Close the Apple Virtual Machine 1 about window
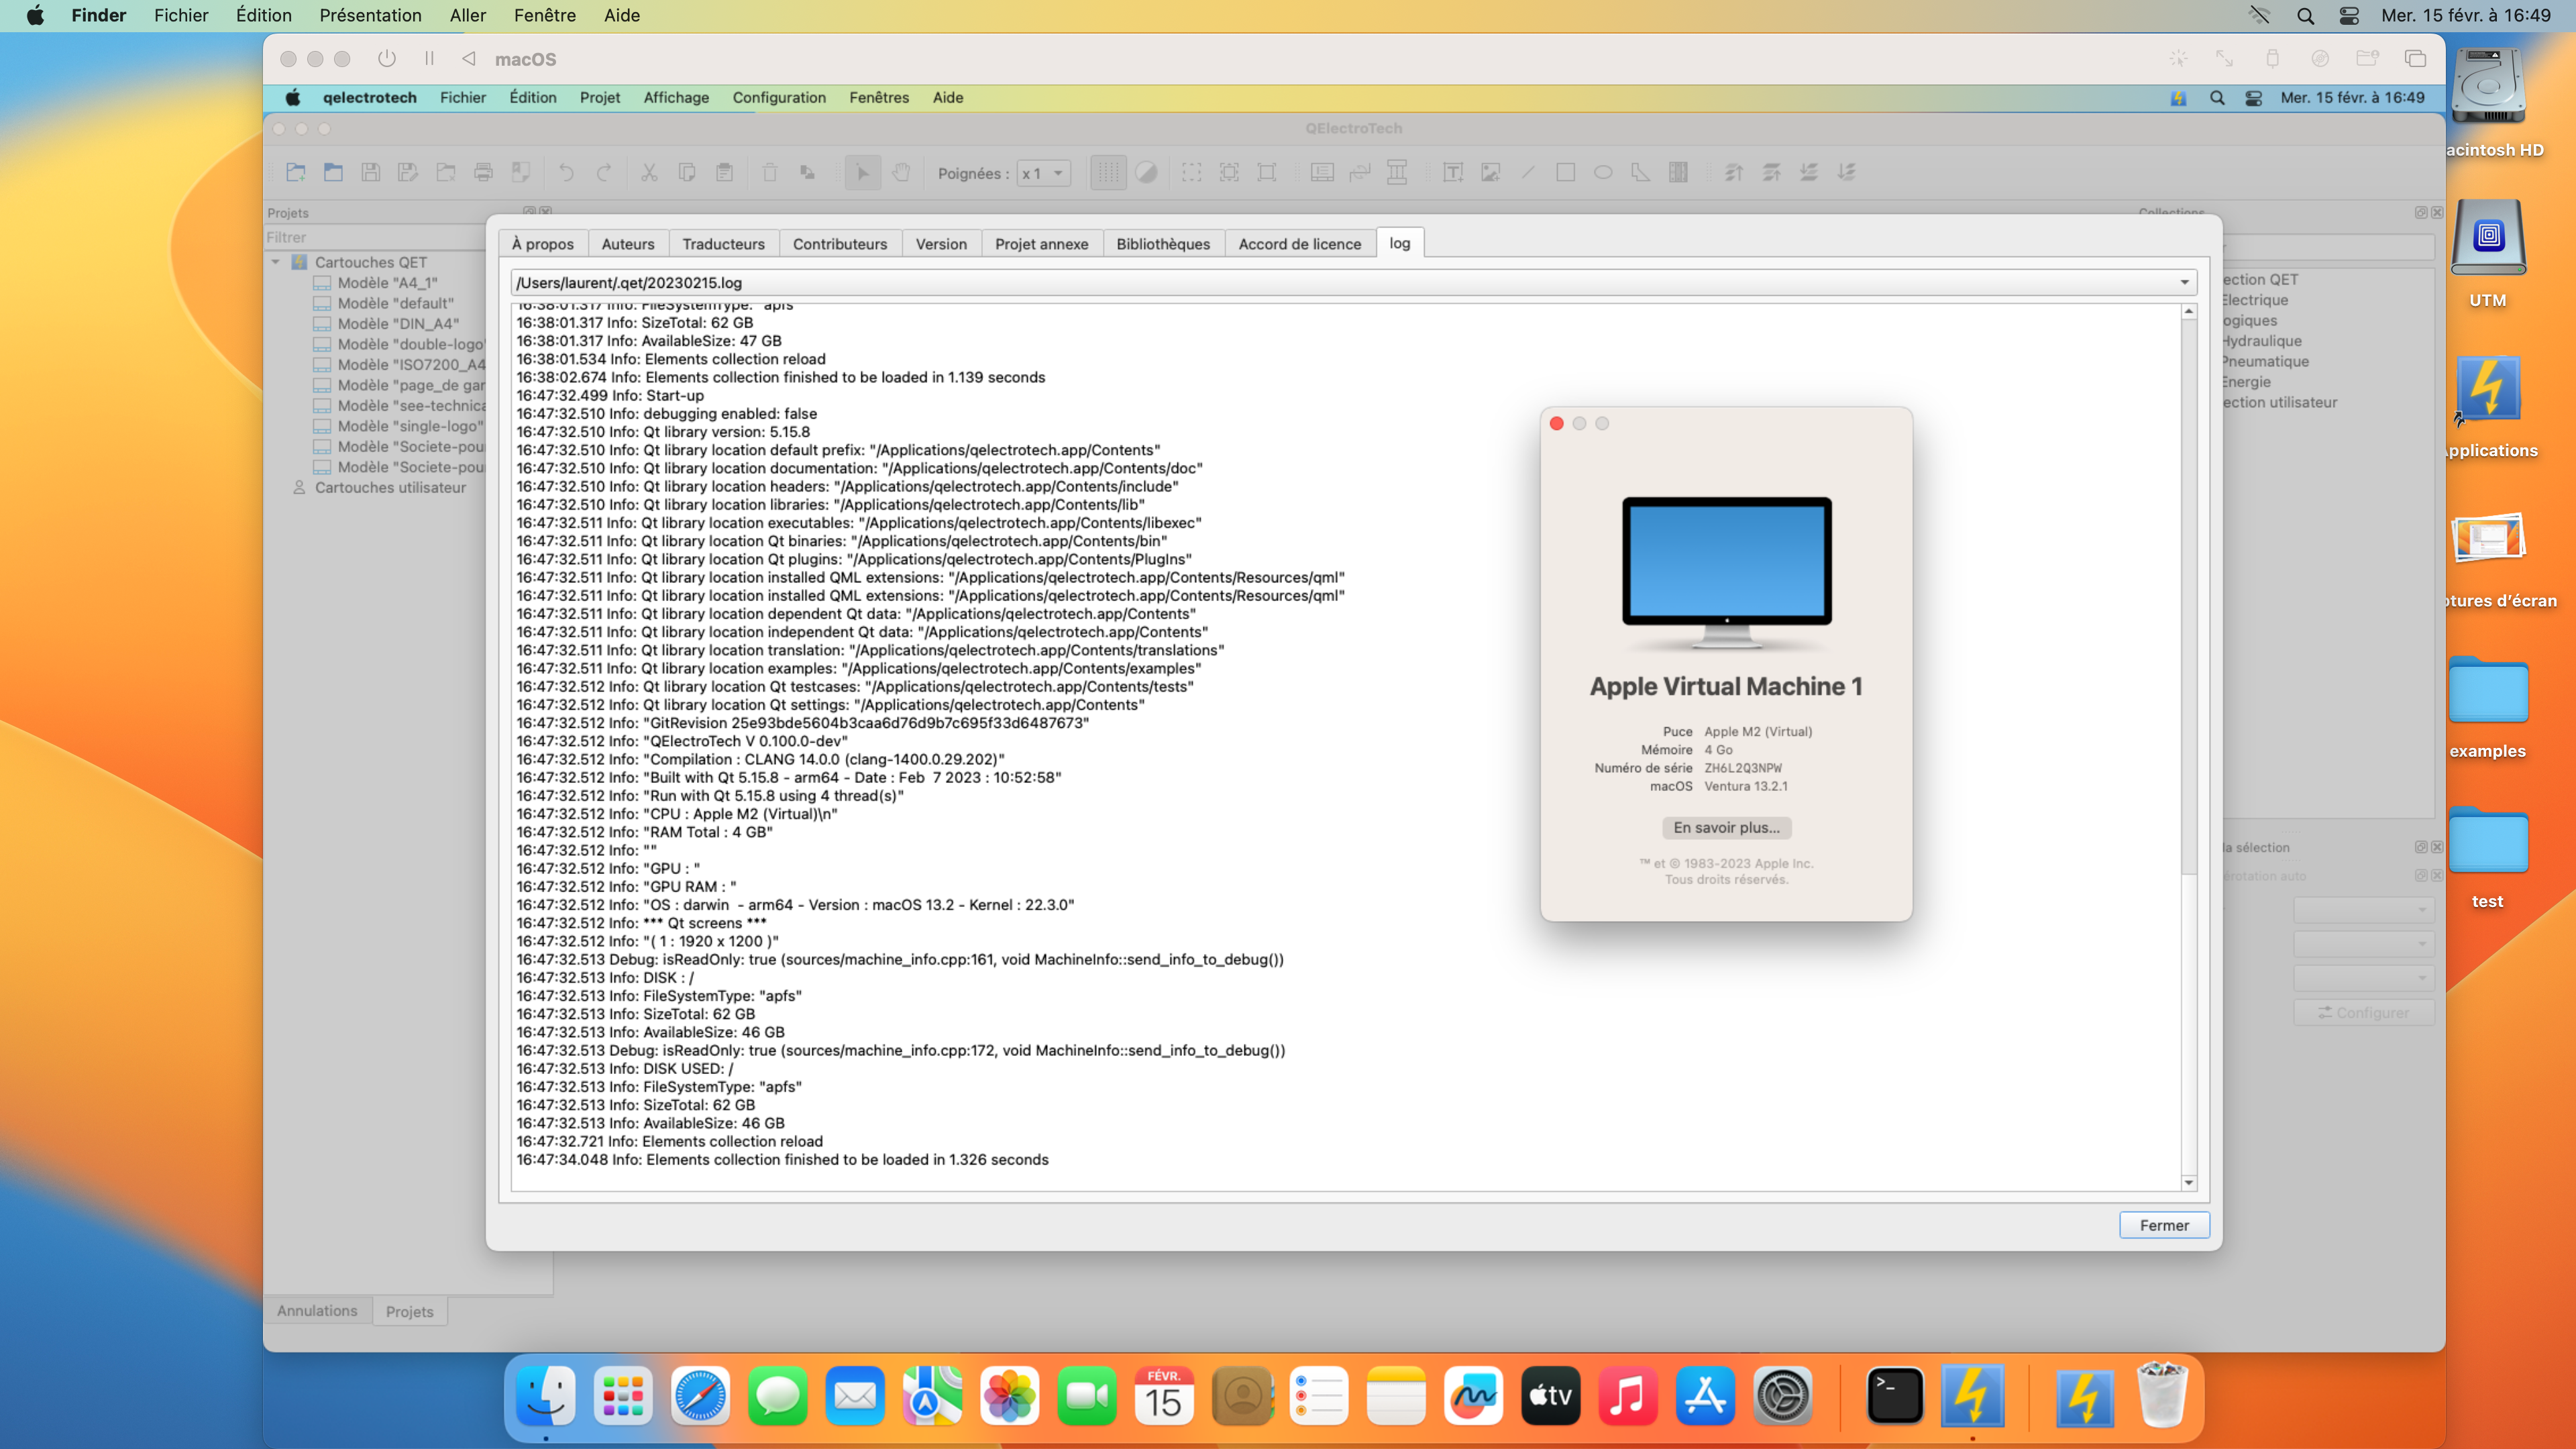2576x1449 pixels. pyautogui.click(x=1556, y=424)
